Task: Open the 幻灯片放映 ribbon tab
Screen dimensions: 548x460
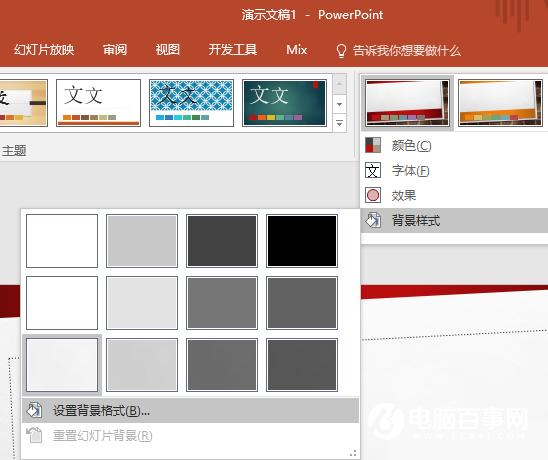Action: pos(44,50)
